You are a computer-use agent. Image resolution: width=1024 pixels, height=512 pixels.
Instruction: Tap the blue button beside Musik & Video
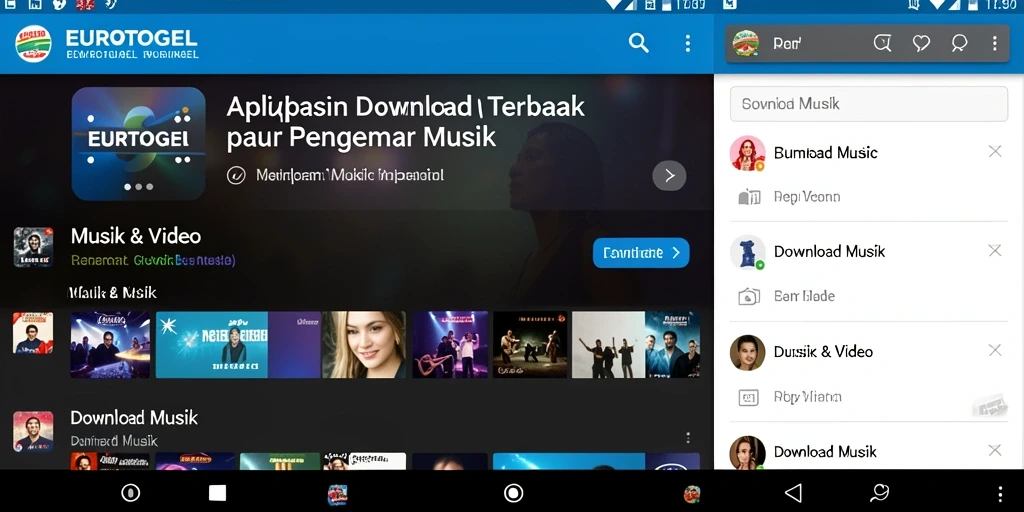click(641, 253)
